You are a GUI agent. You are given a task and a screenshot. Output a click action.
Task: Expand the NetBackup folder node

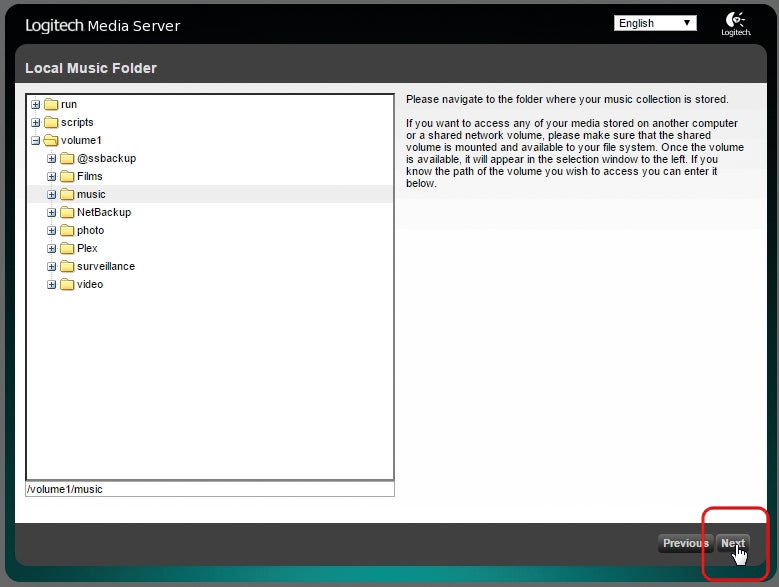(51, 213)
